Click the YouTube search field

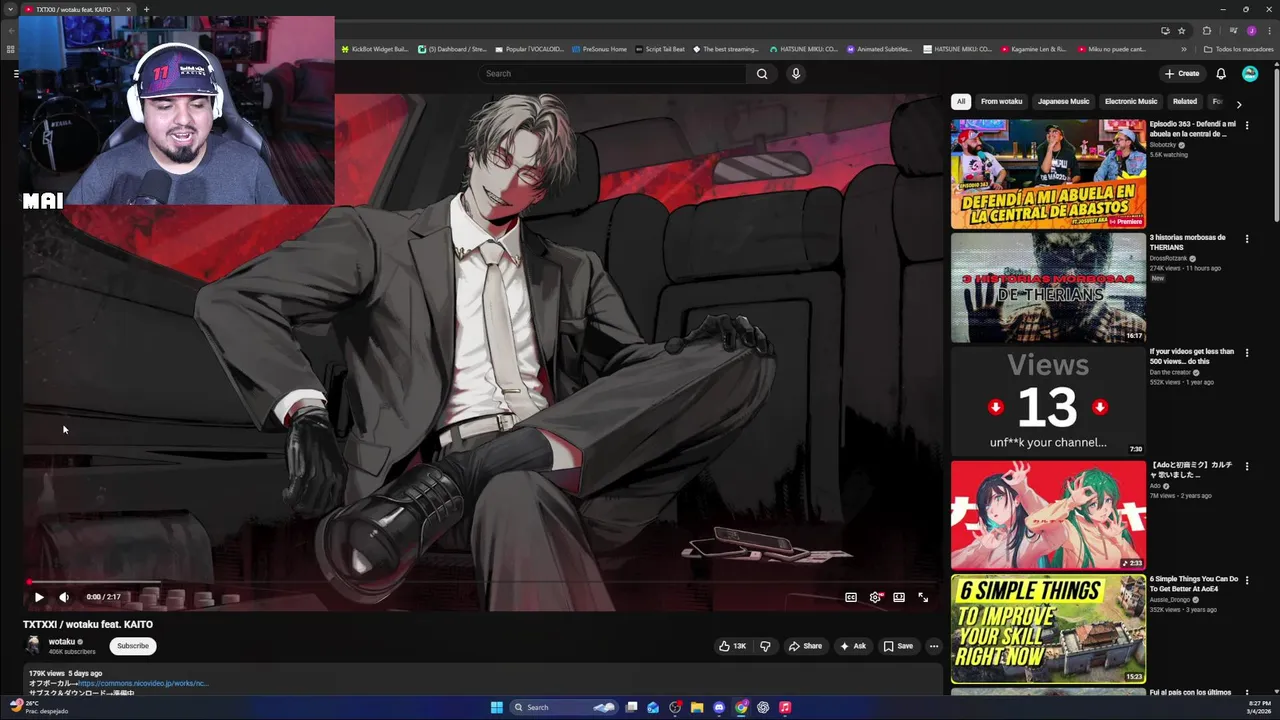tap(612, 73)
